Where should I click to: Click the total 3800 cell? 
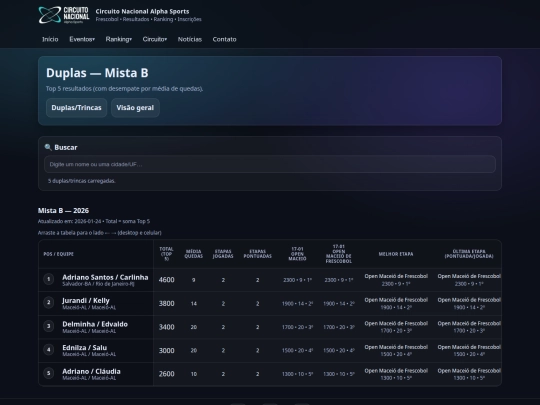pos(166,303)
